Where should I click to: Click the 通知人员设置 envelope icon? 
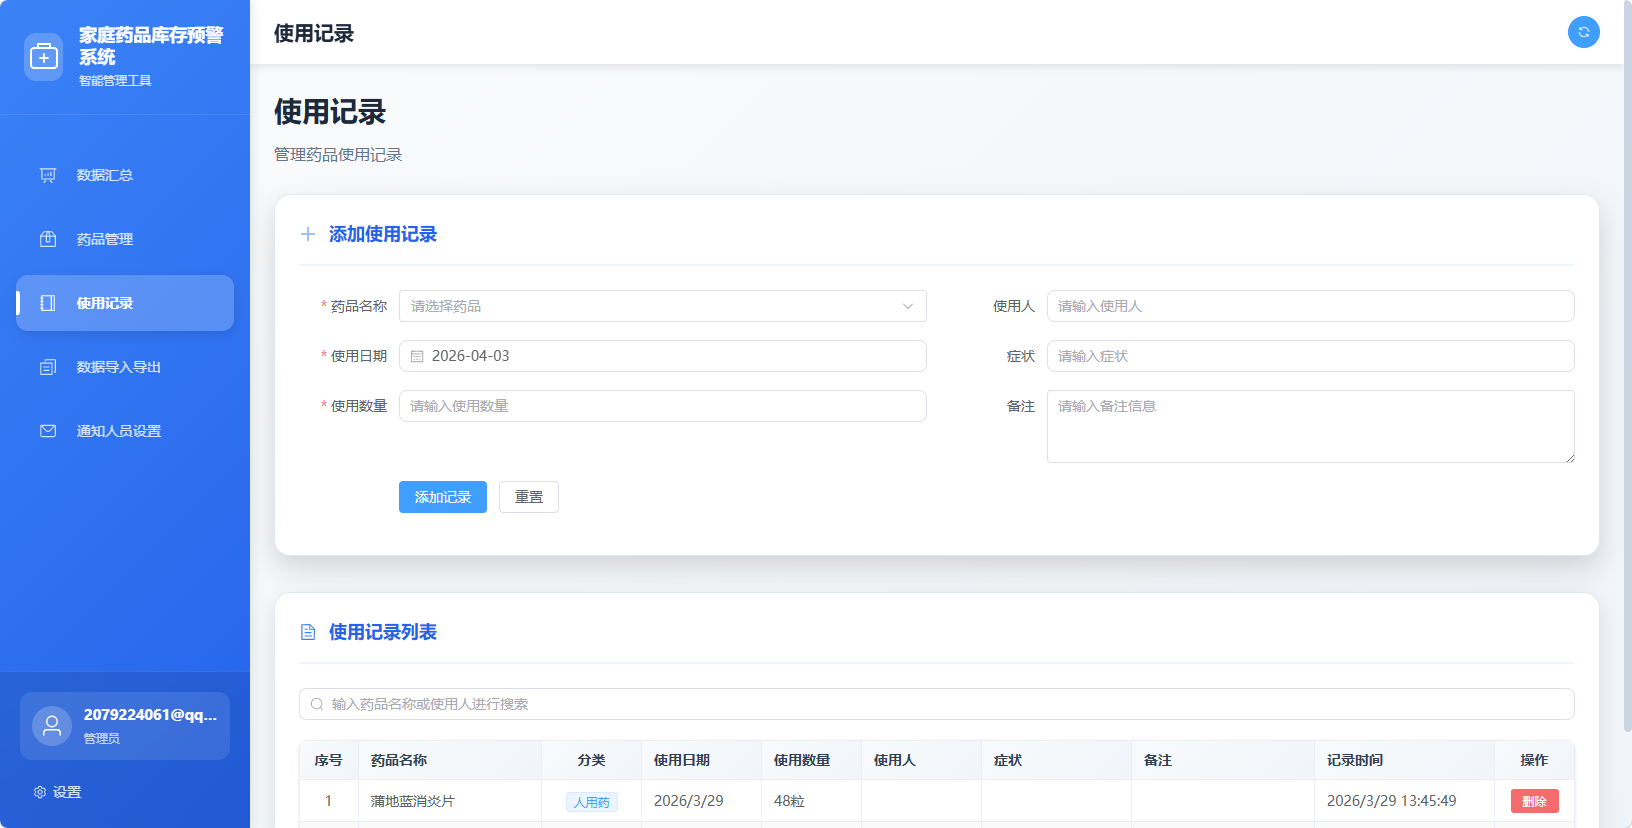pos(48,431)
